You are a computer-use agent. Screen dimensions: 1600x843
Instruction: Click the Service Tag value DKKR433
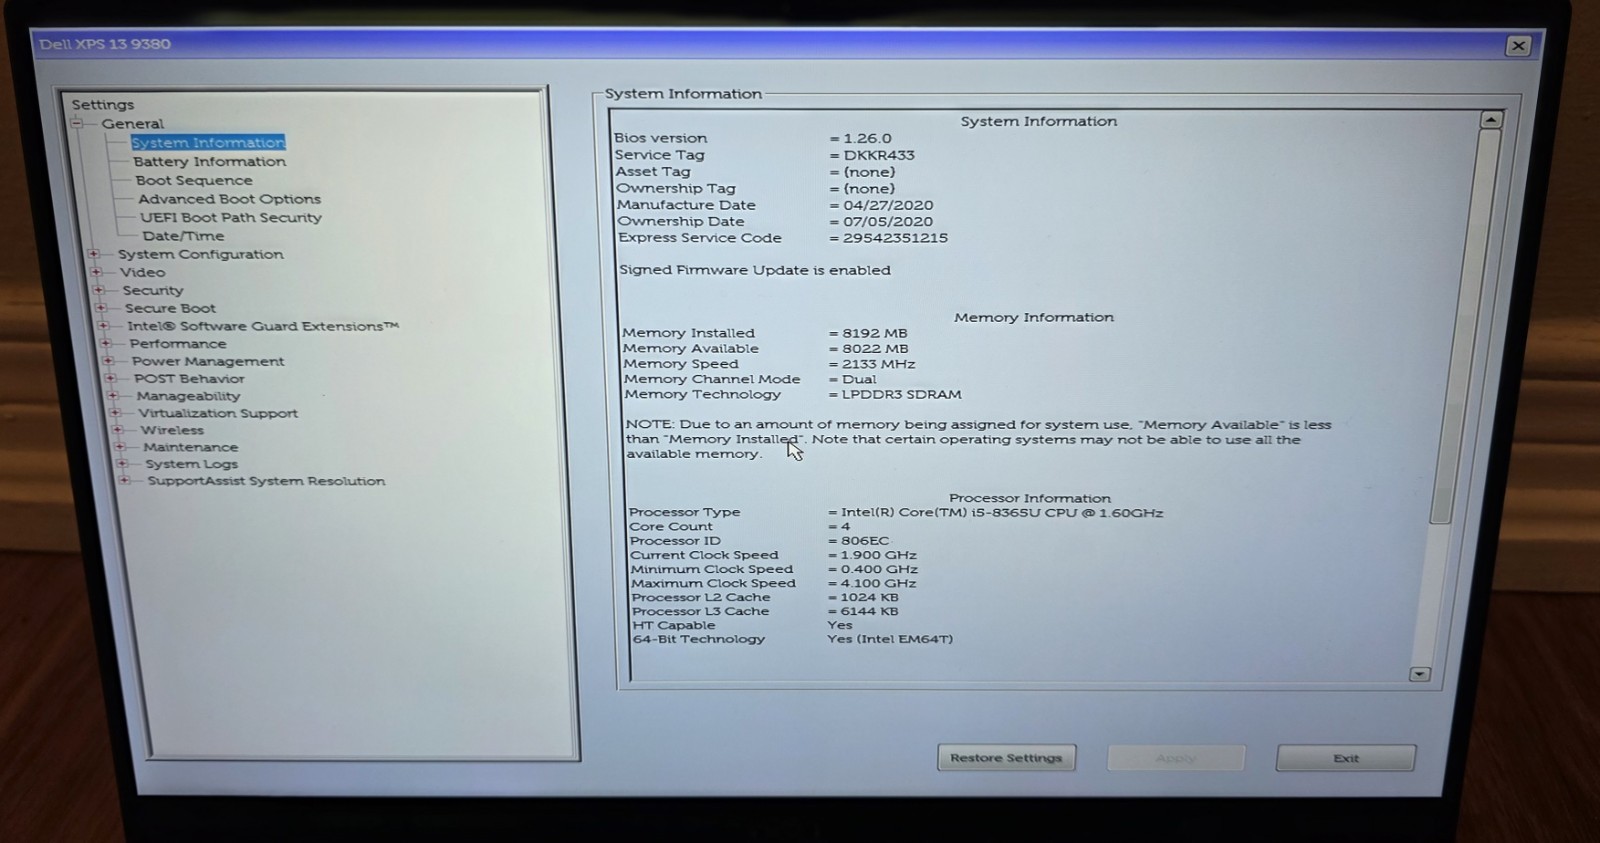click(x=879, y=155)
